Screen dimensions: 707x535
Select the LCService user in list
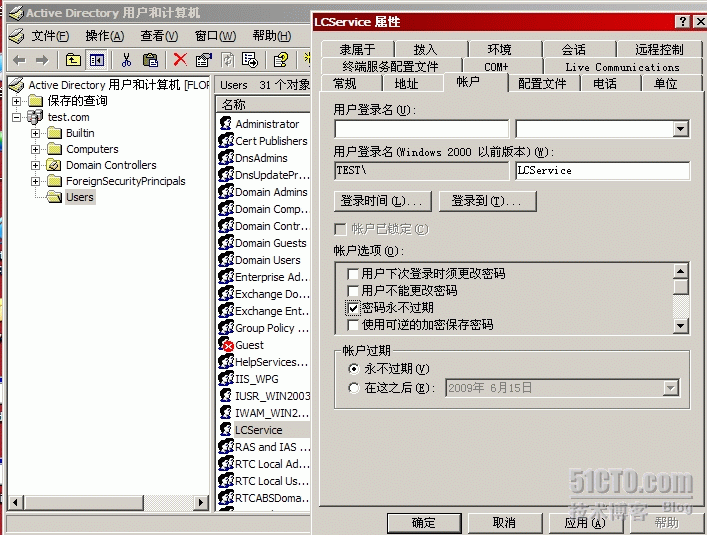259,430
